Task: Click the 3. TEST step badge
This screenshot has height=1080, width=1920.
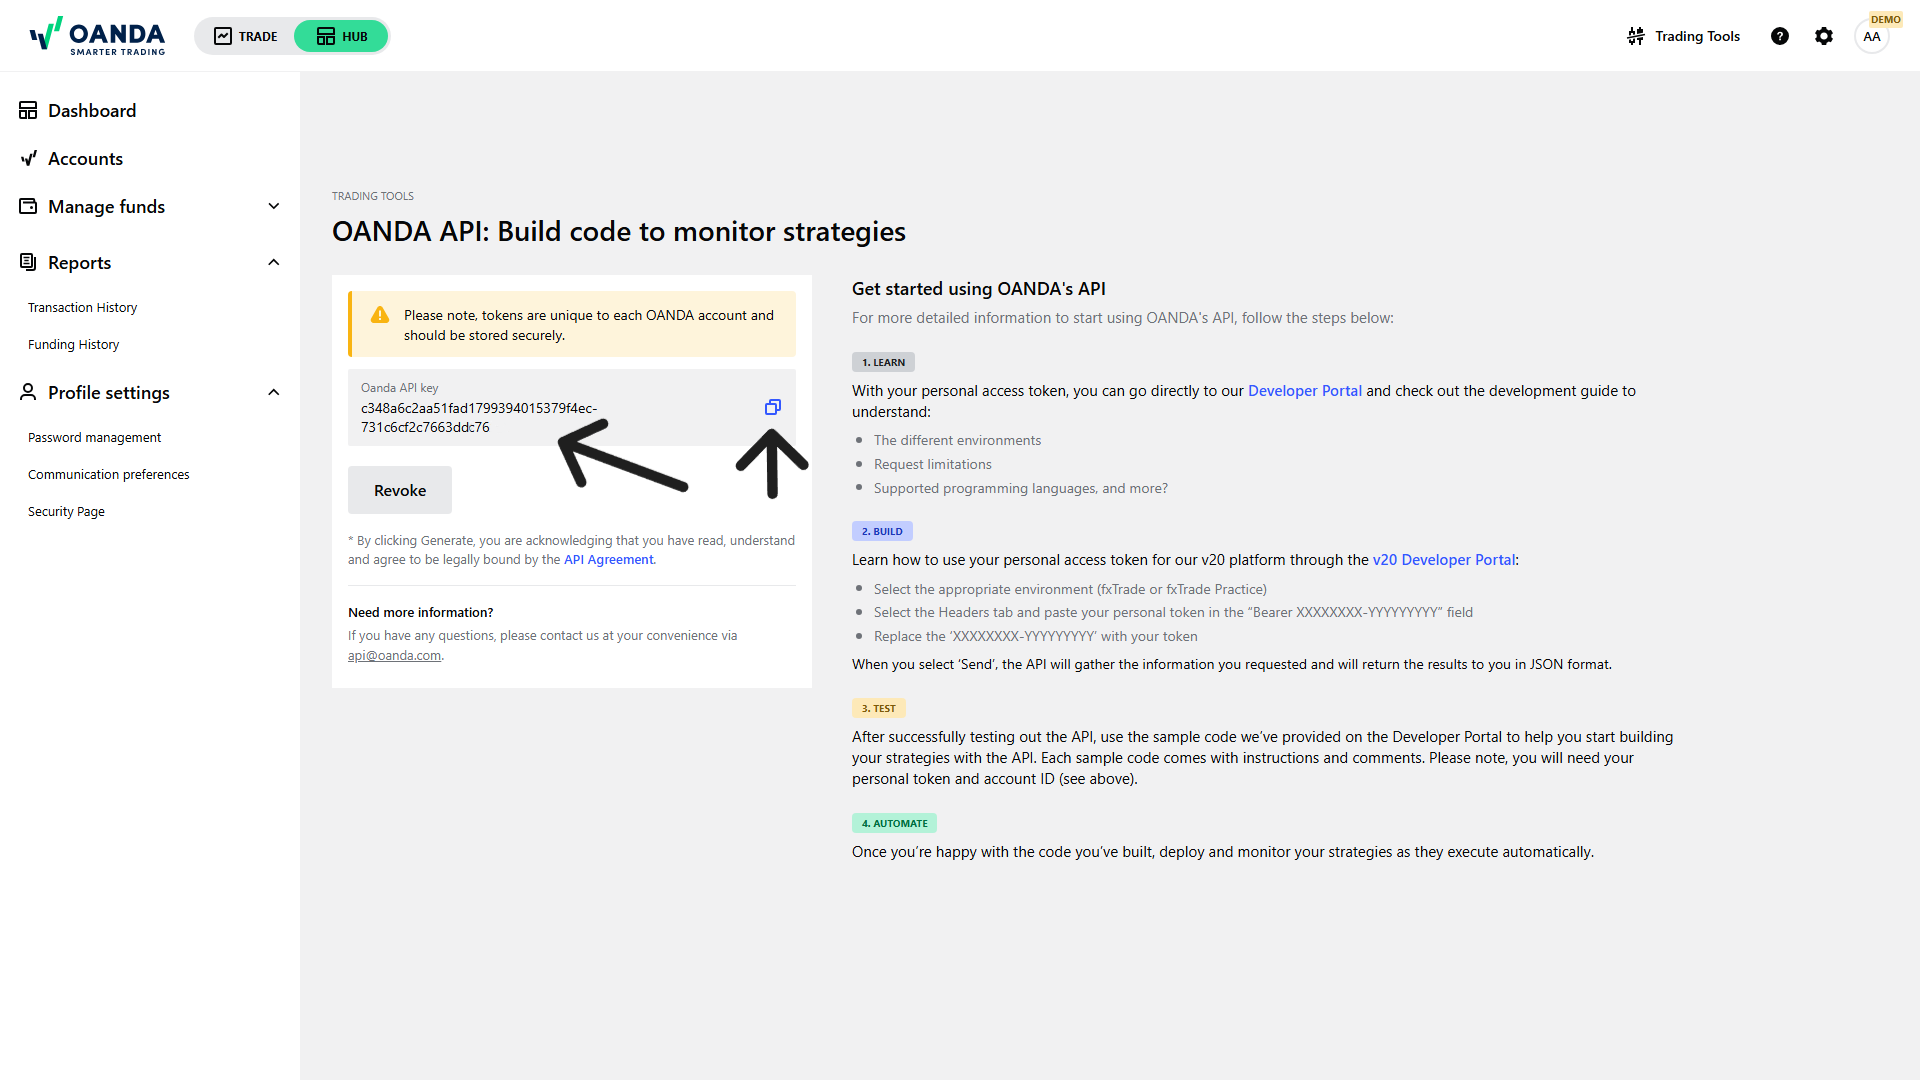Action: click(x=879, y=708)
